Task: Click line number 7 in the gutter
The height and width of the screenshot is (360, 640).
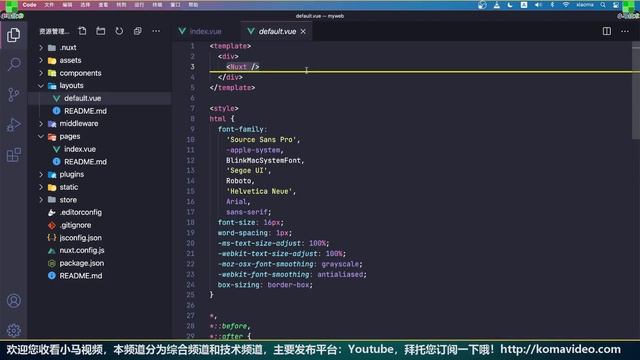Action: tap(192, 108)
